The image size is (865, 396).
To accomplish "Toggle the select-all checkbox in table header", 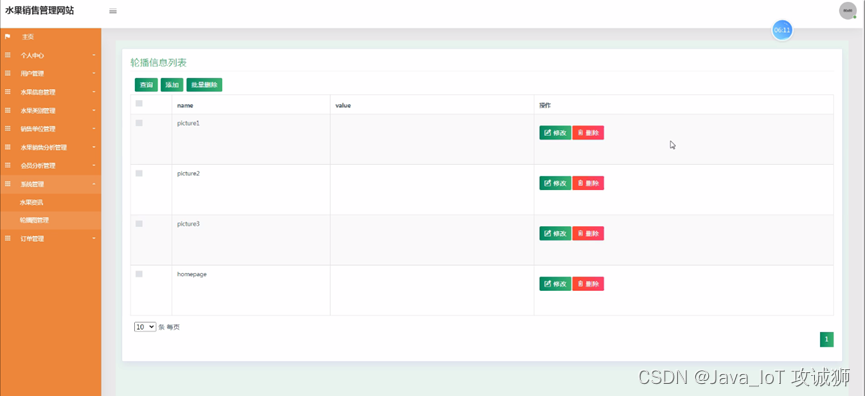I will click(139, 103).
